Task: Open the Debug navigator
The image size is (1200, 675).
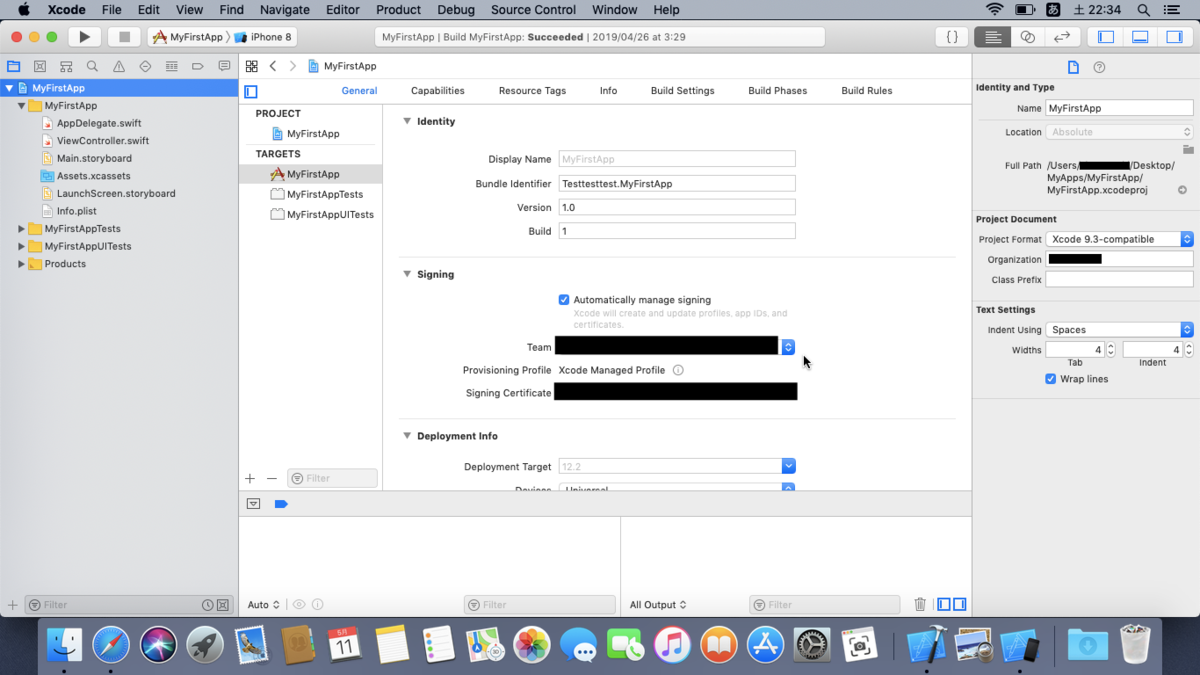Action: pyautogui.click(x=171, y=66)
